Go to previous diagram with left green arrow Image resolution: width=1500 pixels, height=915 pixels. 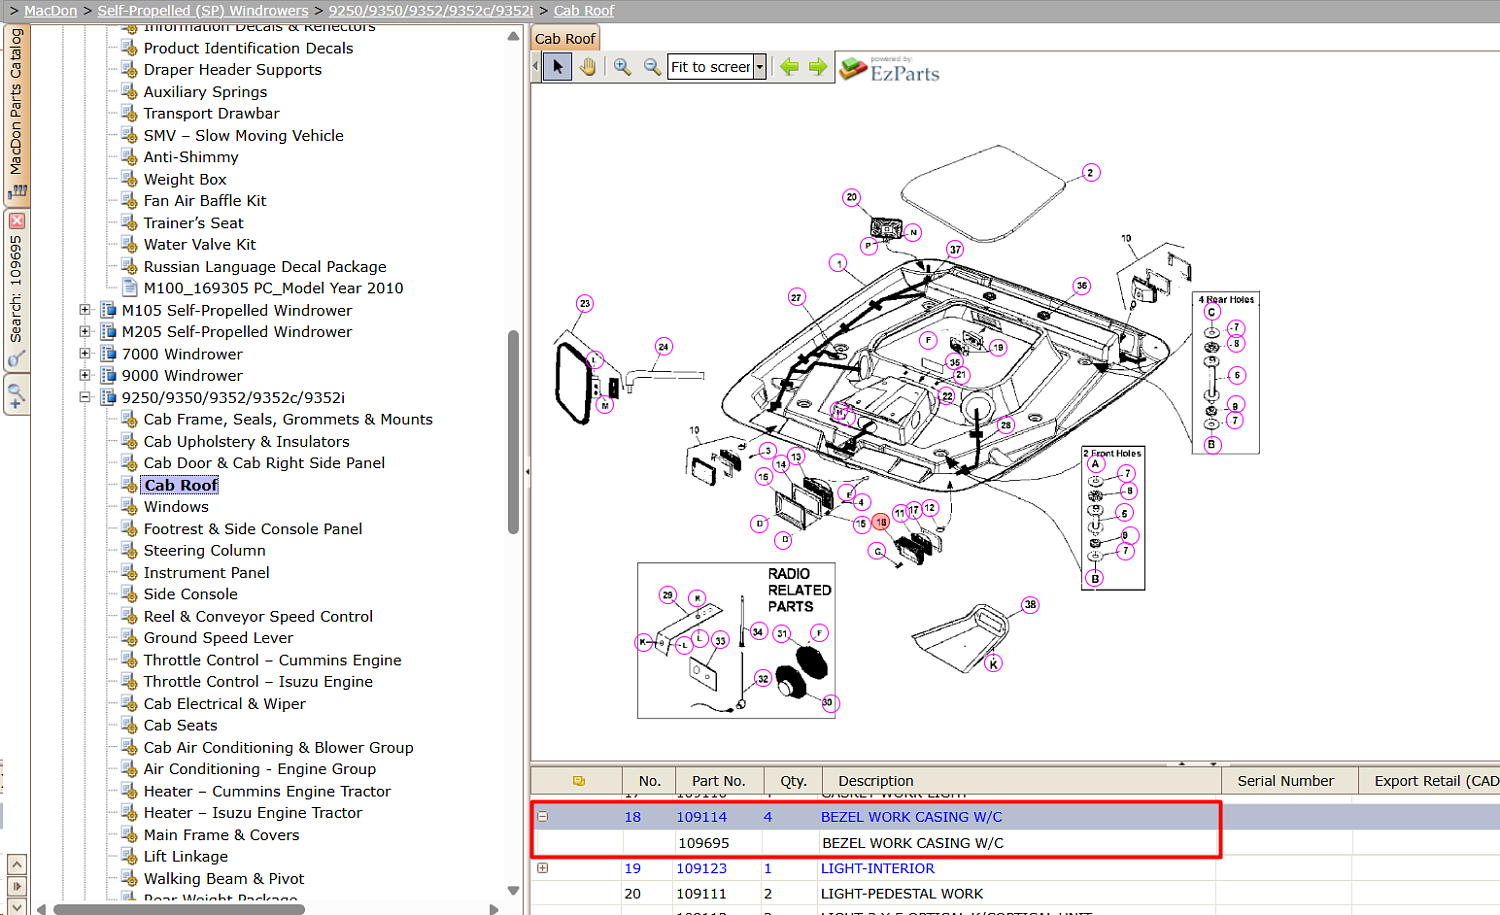[790, 67]
